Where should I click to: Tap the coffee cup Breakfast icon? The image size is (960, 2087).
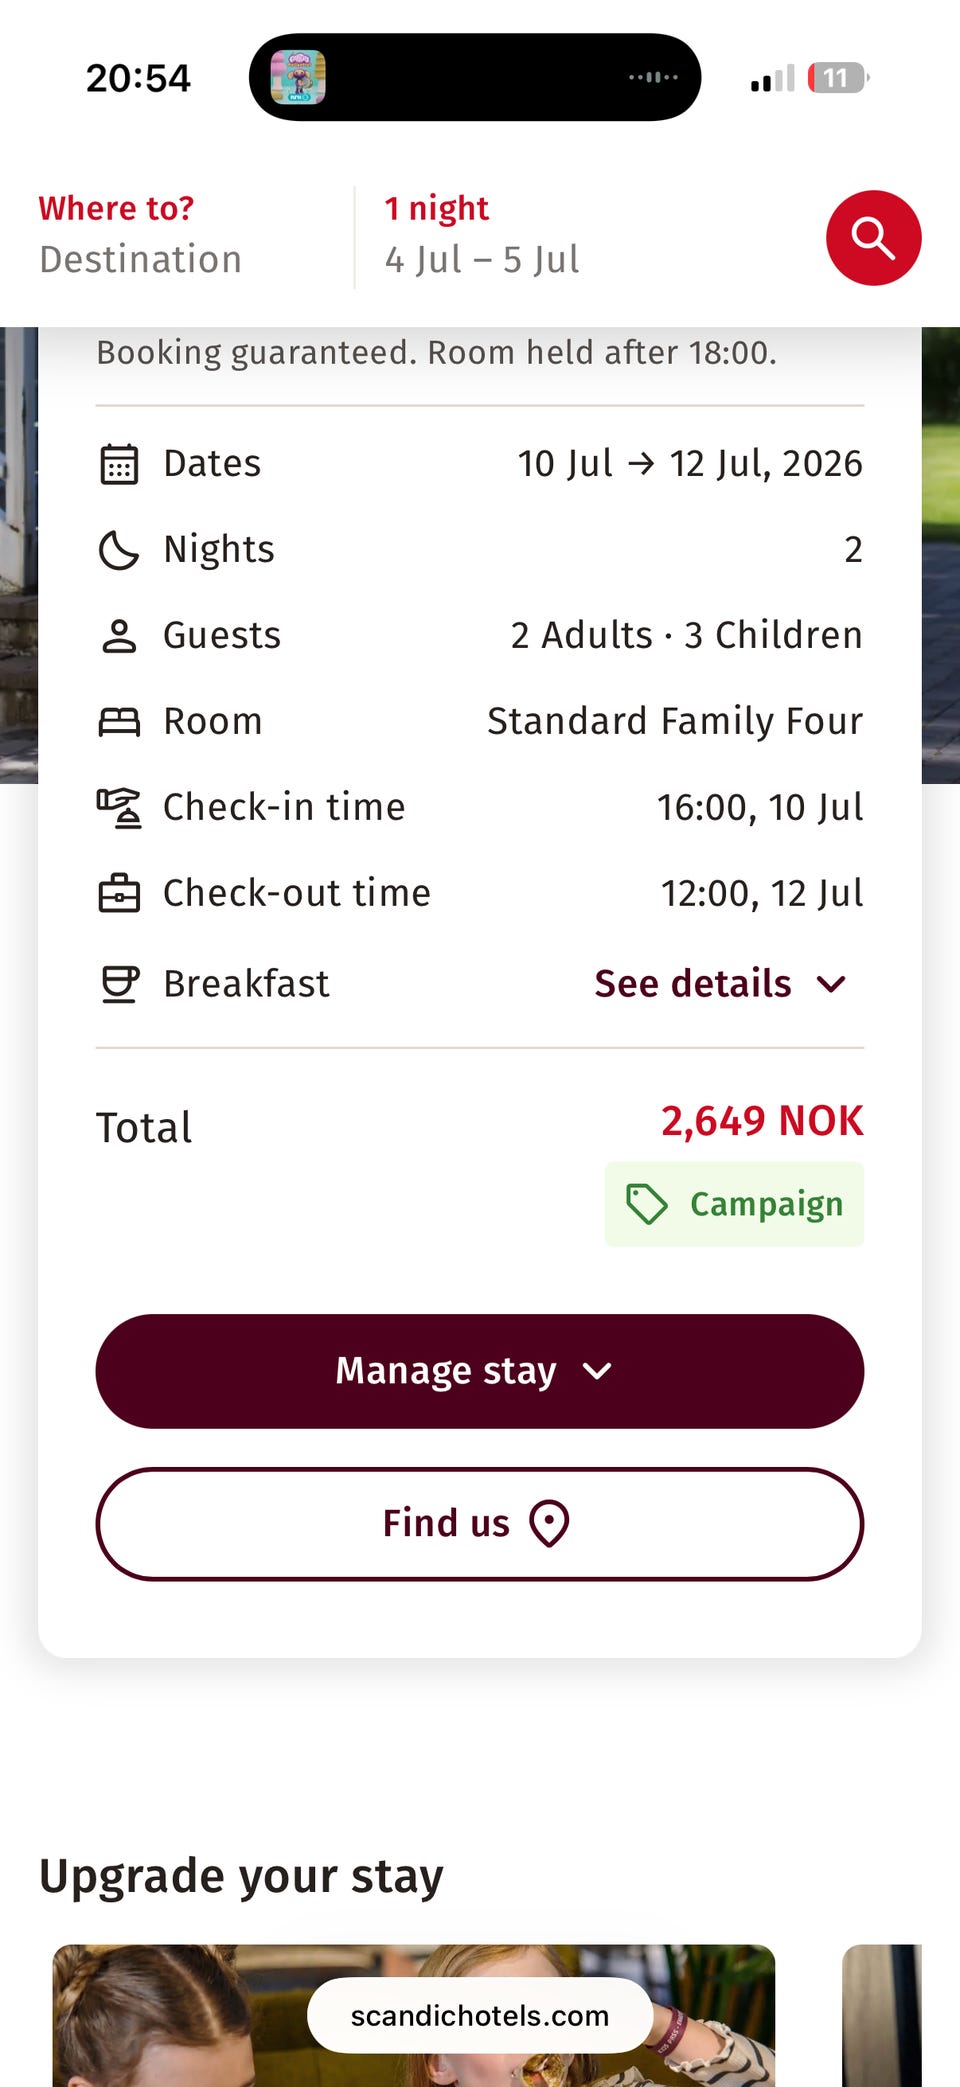pyautogui.click(x=119, y=984)
